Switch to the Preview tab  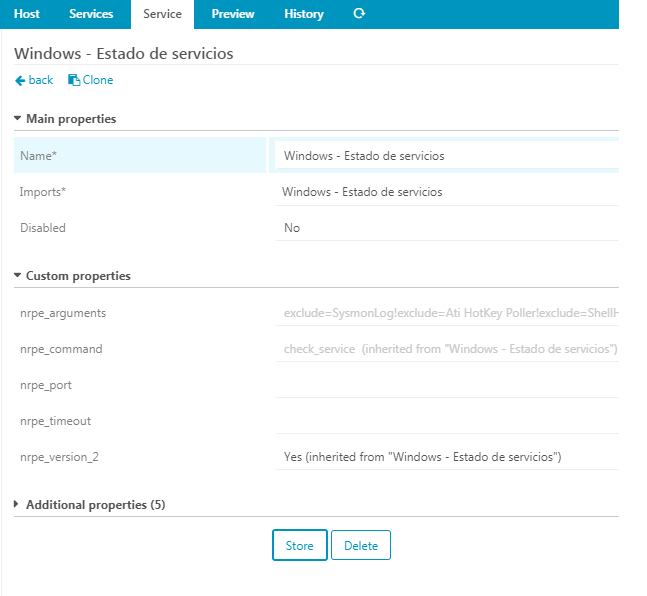click(233, 14)
